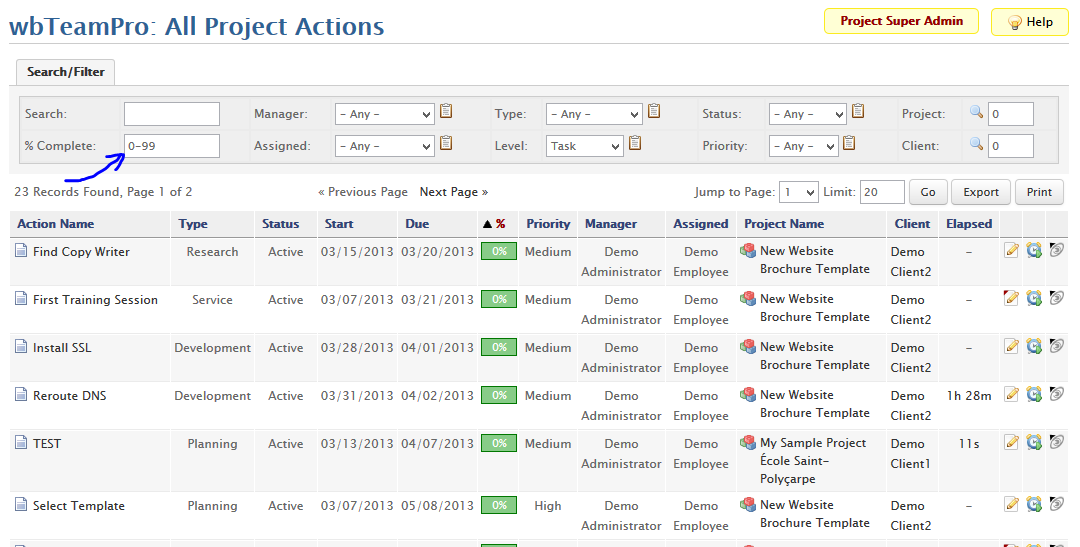The height and width of the screenshot is (547, 1080).
Task: Click the edit pencil icon for Find Copy Writer
Action: tap(1012, 250)
